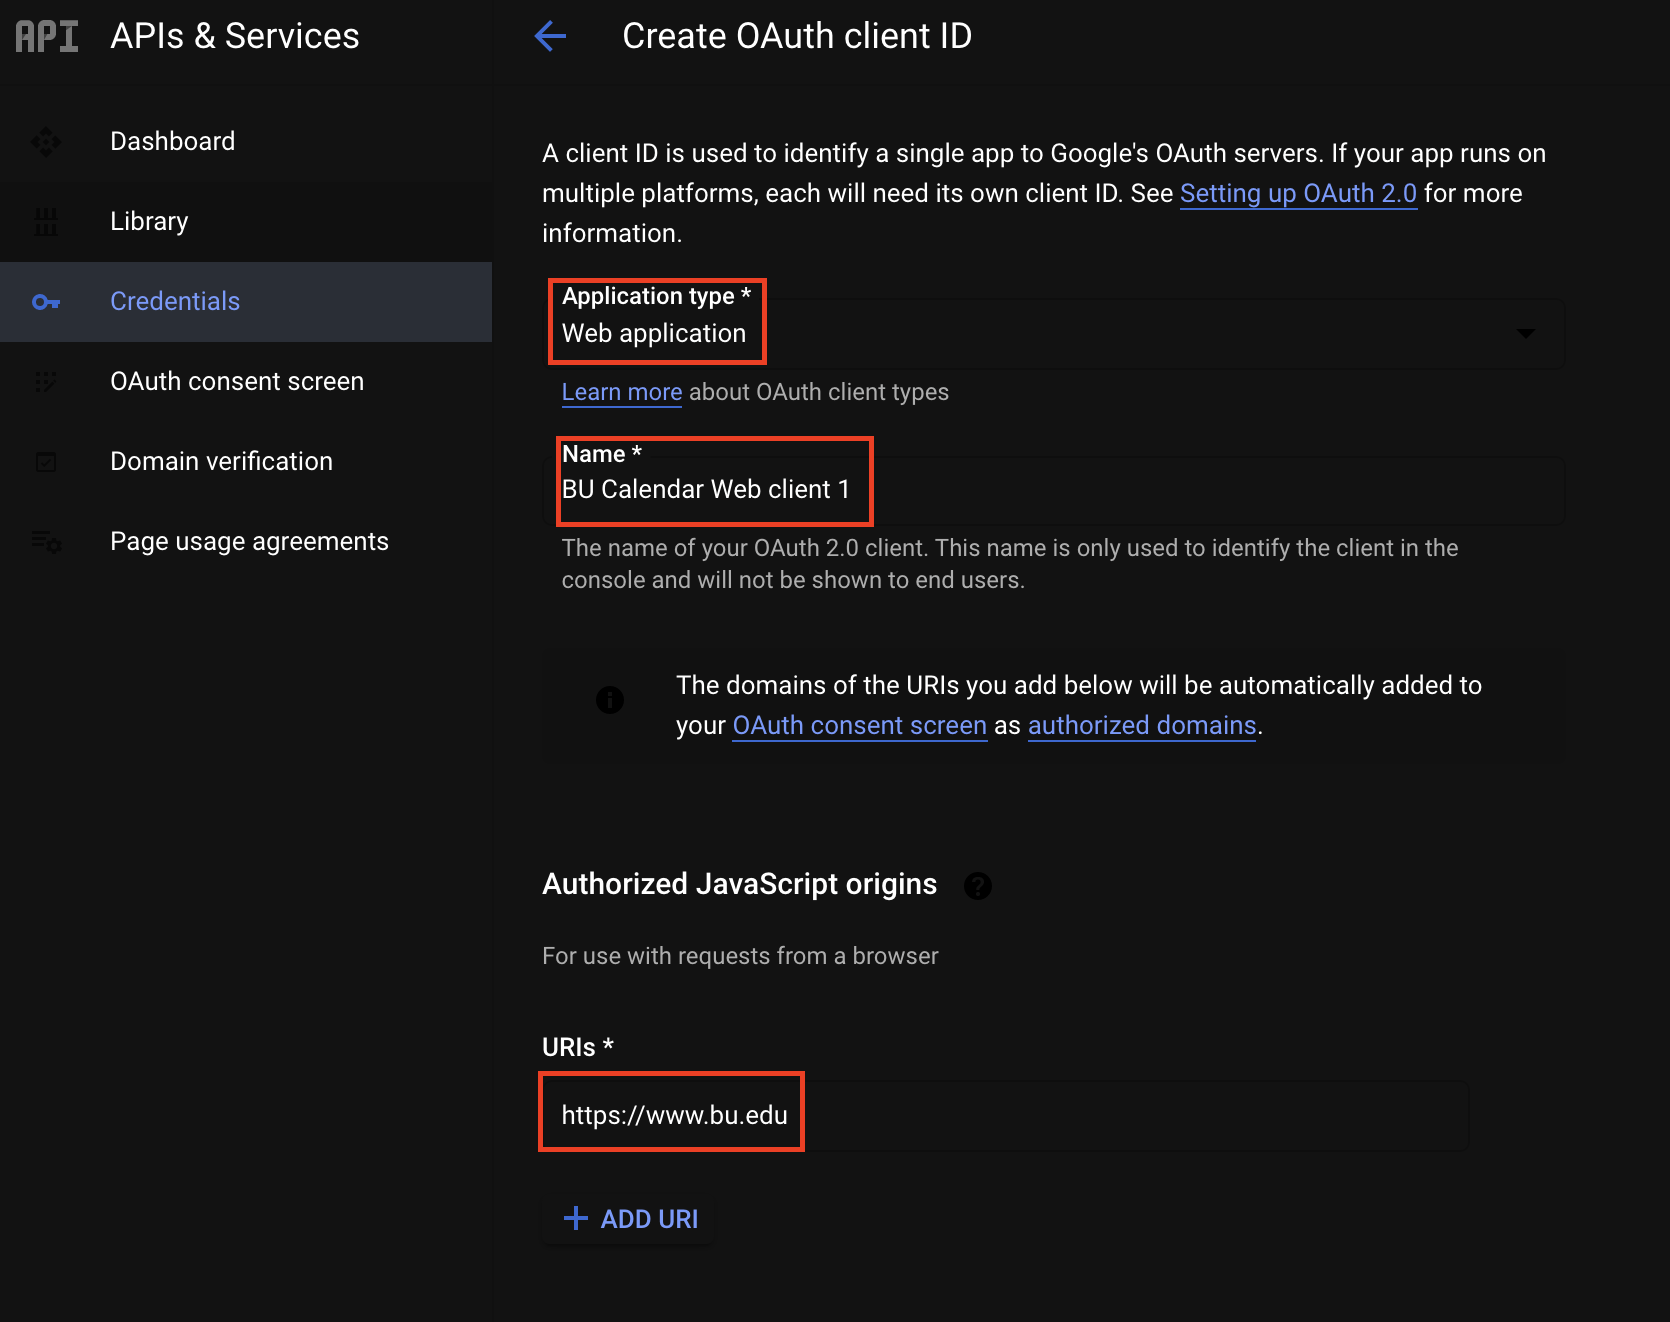
Task: Click the ADD URI button
Action: point(630,1219)
